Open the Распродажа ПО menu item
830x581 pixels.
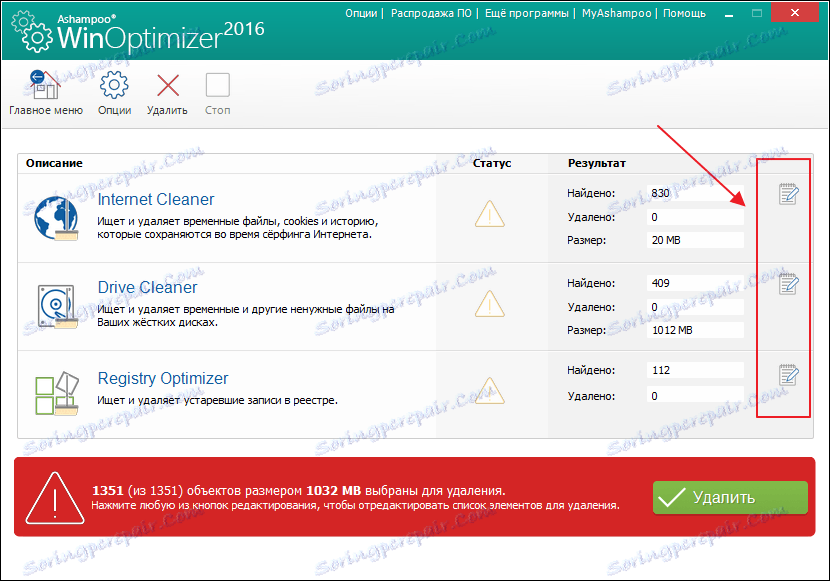[431, 13]
